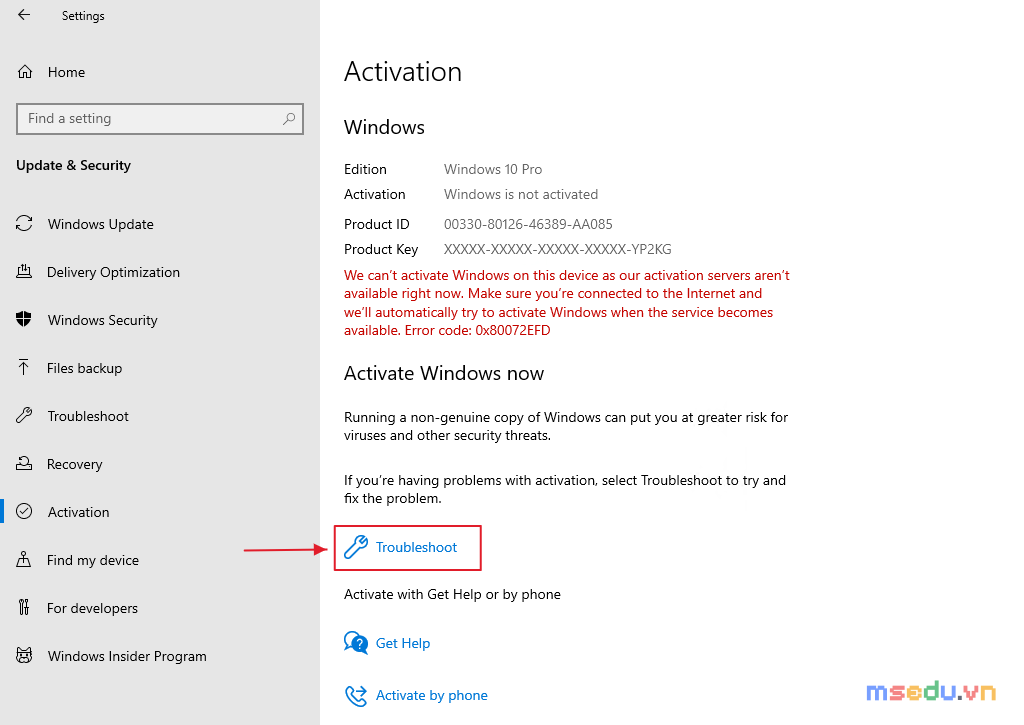Screen dimensions: 1024x725
Task: Click the Recovery icon in sidebar
Action: coord(24,464)
